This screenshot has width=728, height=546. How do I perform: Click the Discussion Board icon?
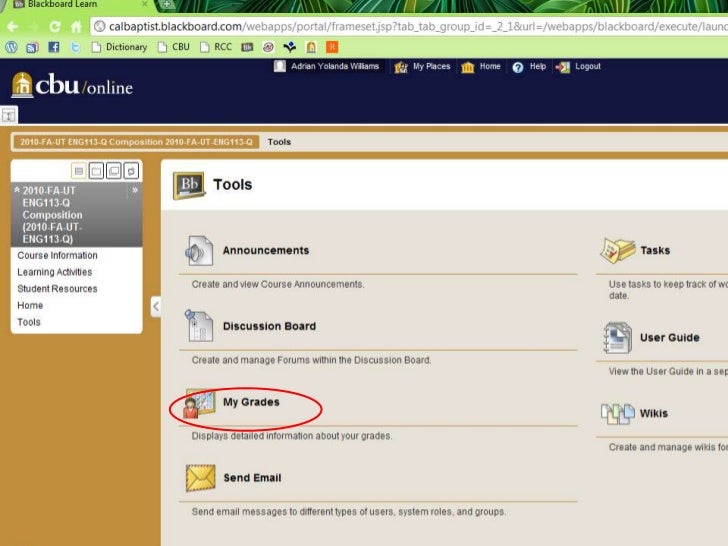[x=199, y=325]
